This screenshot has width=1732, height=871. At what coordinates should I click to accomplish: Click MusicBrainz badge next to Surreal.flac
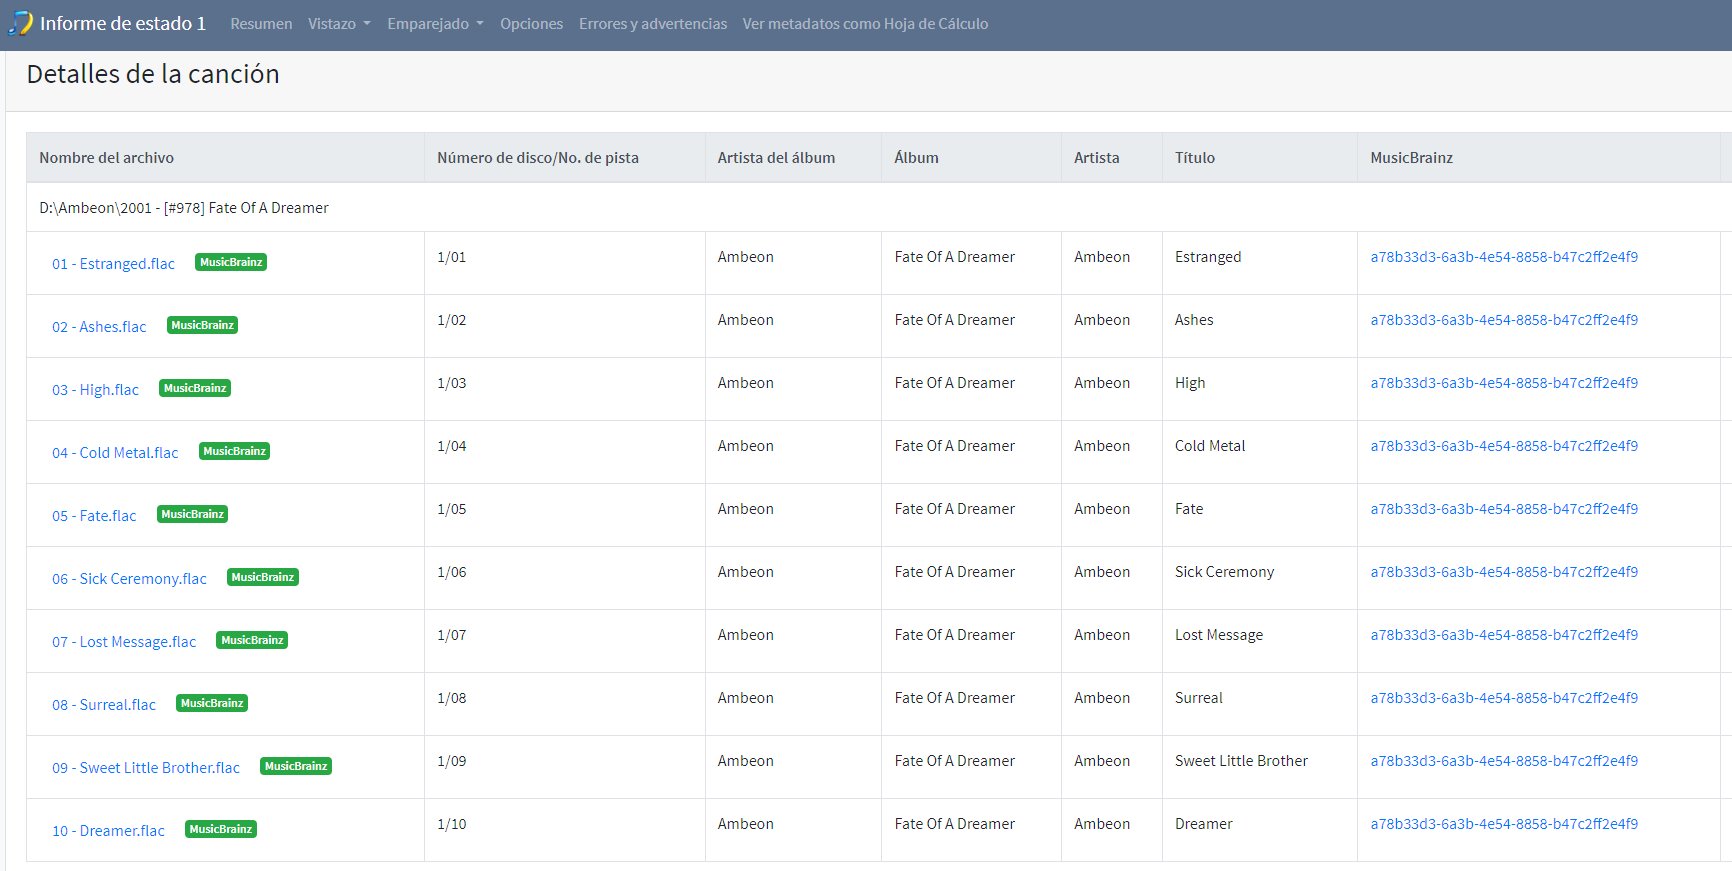pyautogui.click(x=212, y=703)
